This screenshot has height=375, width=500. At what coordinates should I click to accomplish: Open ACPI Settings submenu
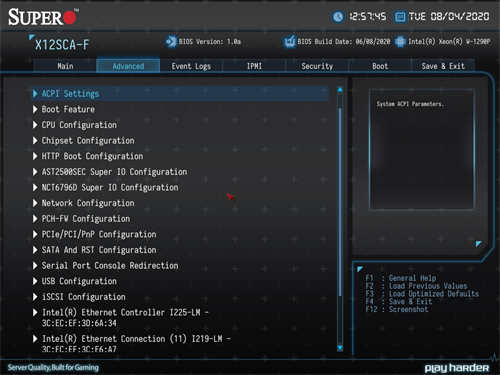click(x=180, y=93)
